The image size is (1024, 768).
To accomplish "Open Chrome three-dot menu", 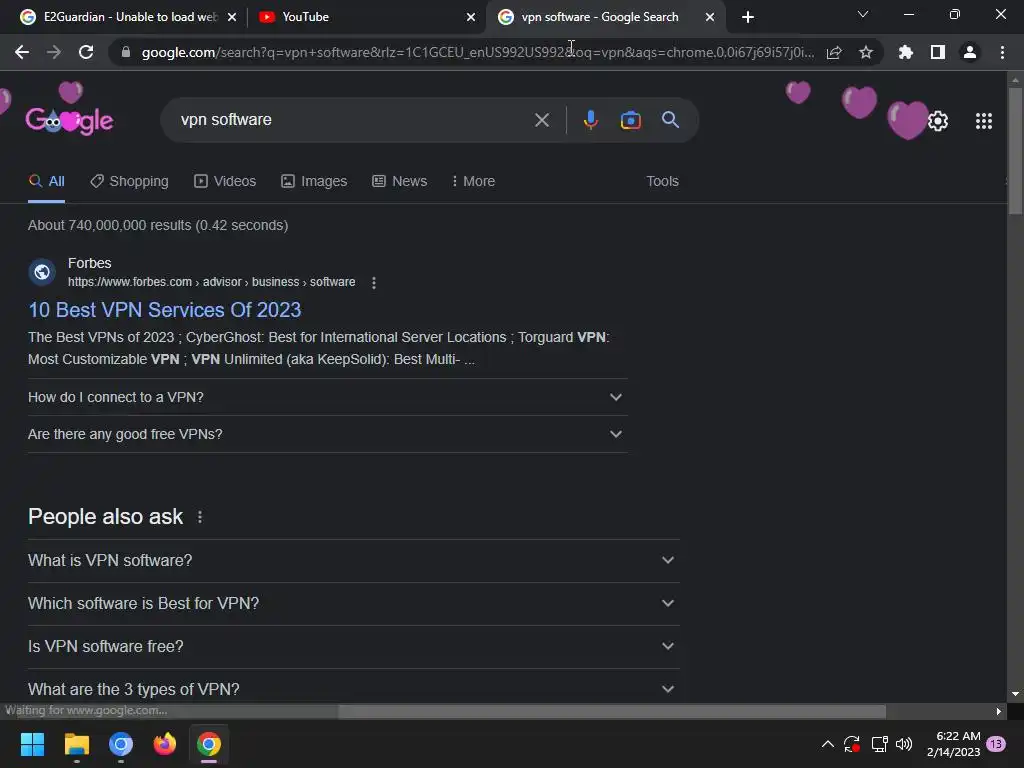I will [x=1002, y=52].
